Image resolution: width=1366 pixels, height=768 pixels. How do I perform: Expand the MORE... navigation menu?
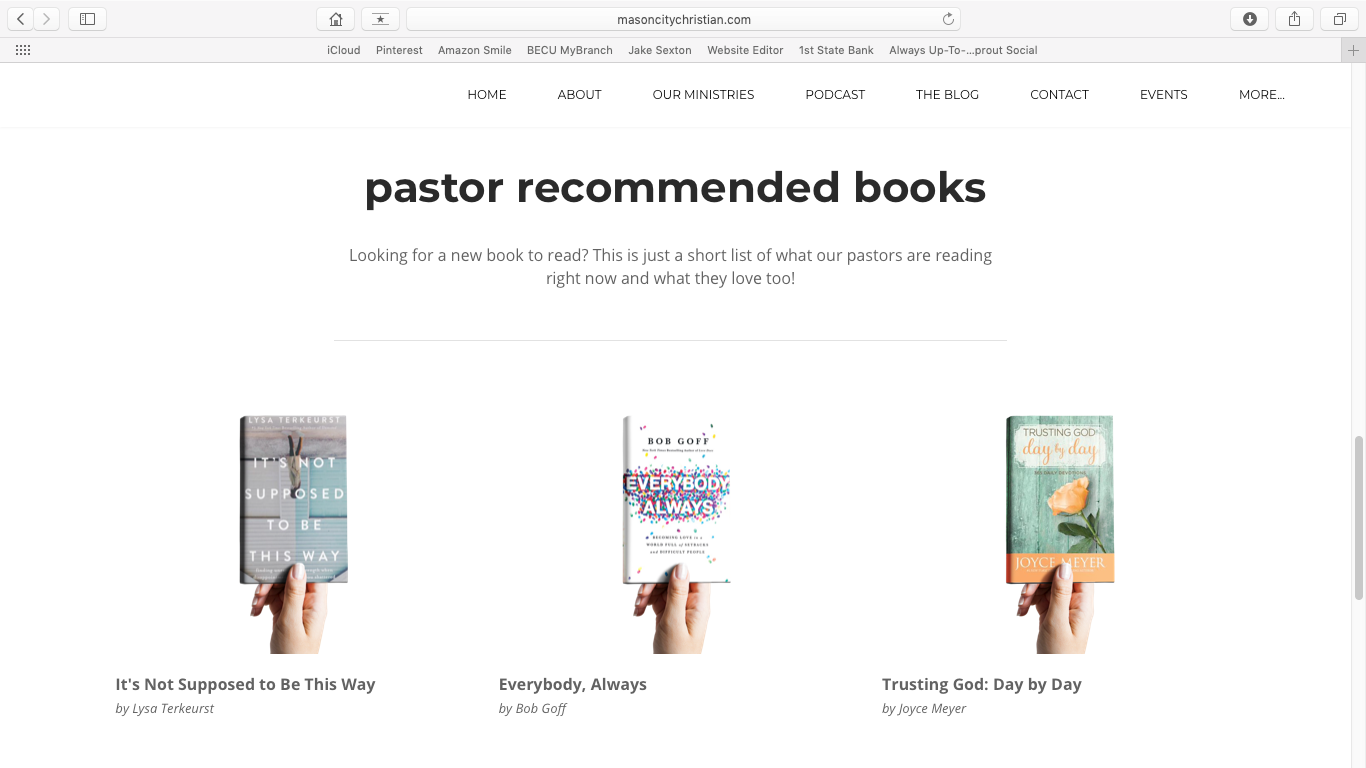(x=1261, y=95)
